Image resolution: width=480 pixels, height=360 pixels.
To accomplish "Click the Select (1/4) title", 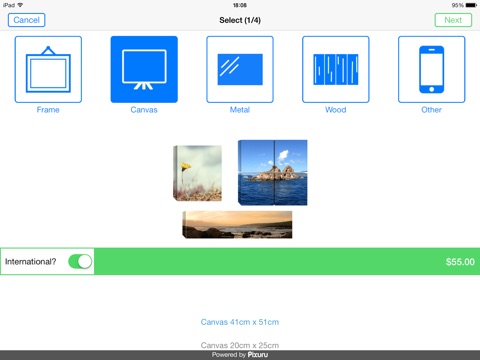I will (x=240, y=20).
